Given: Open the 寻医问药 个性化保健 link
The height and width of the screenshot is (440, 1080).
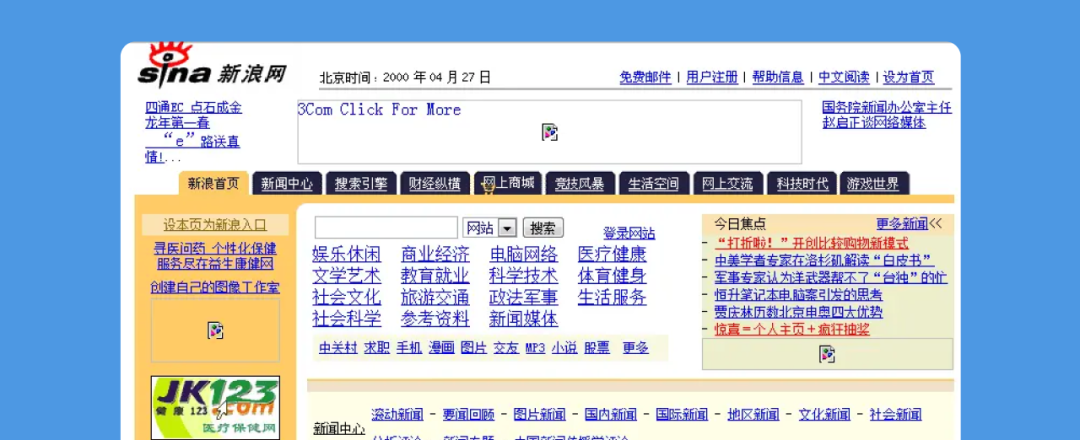Looking at the screenshot, I should pos(215,248).
